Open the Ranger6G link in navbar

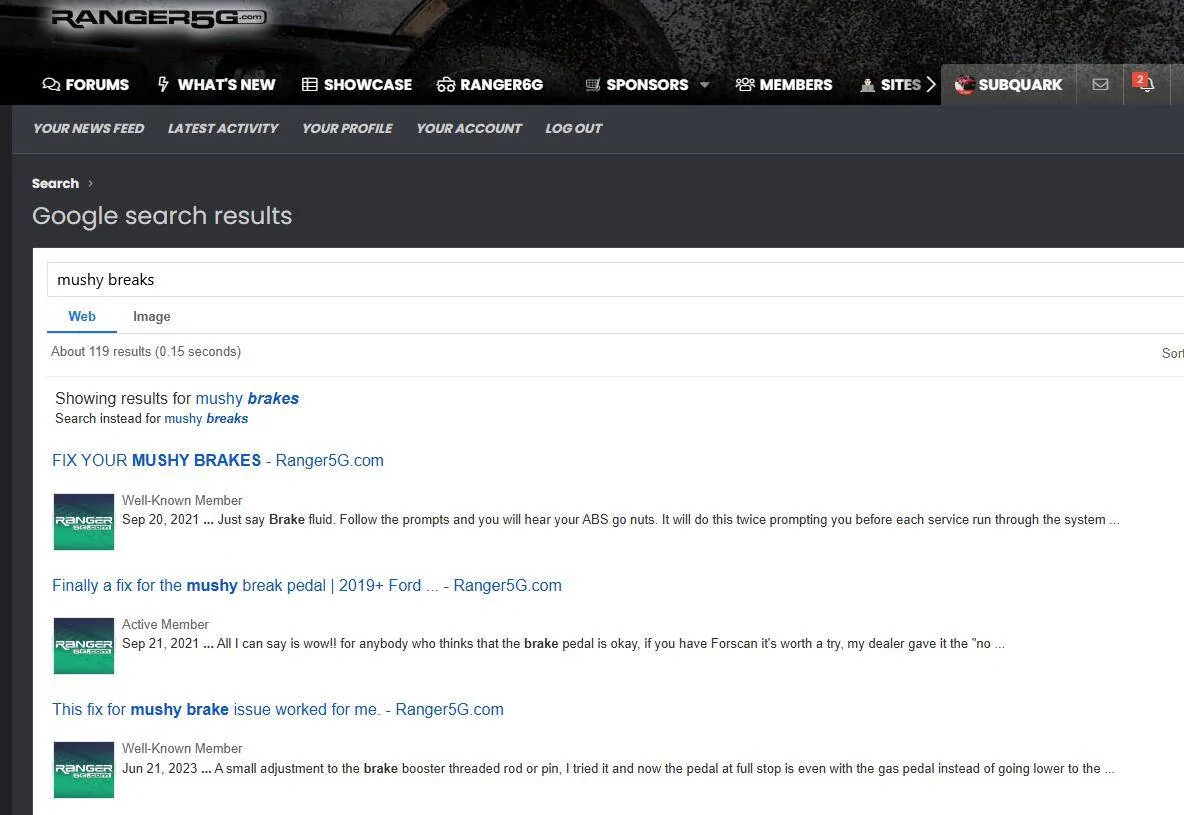pyautogui.click(x=489, y=85)
